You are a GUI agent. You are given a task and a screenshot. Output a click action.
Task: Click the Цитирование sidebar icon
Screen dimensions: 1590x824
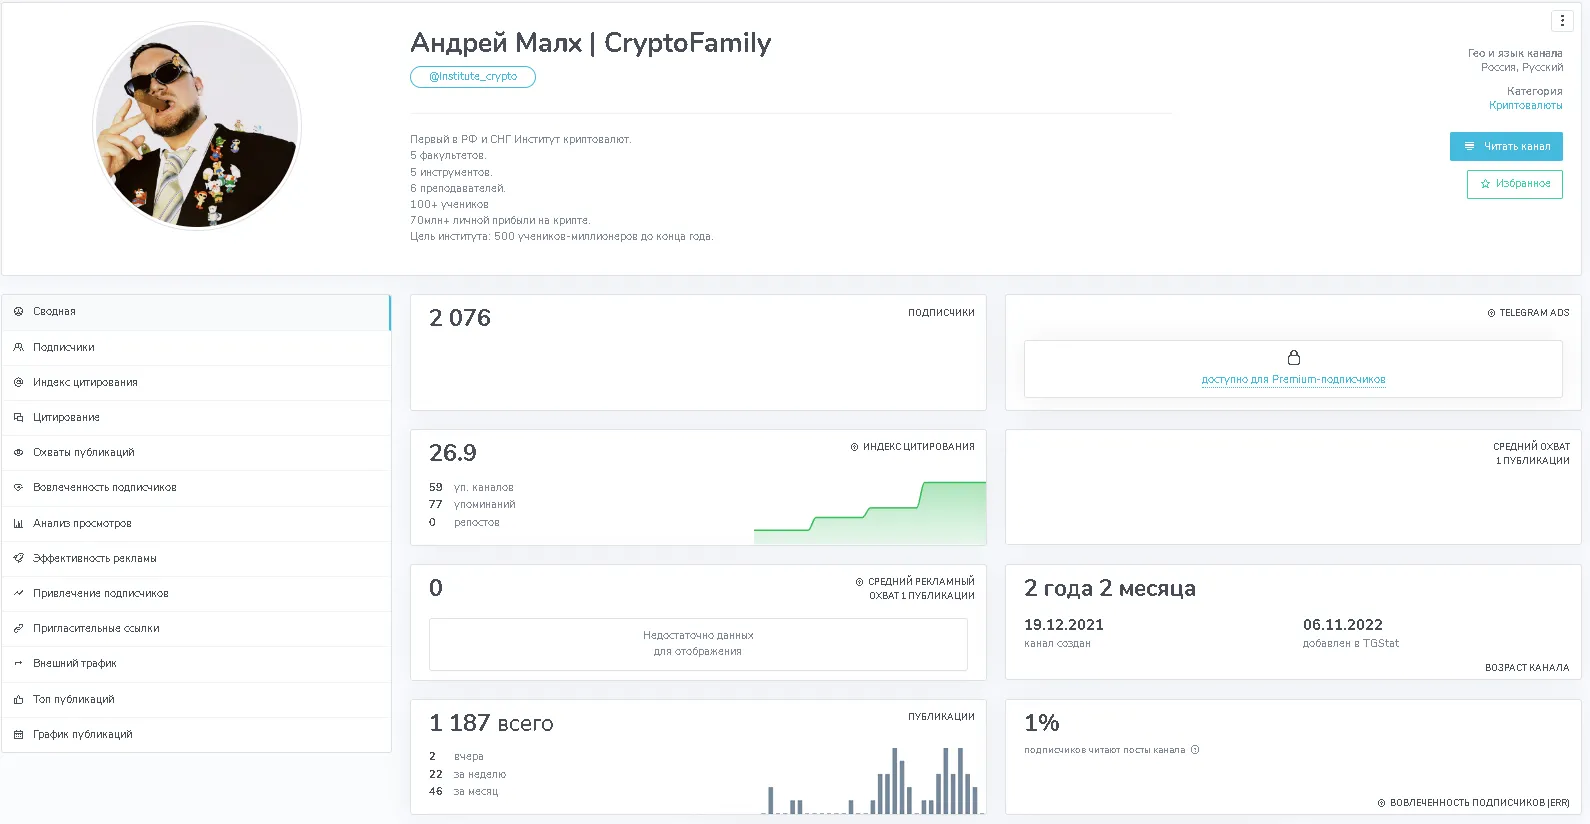coord(18,417)
